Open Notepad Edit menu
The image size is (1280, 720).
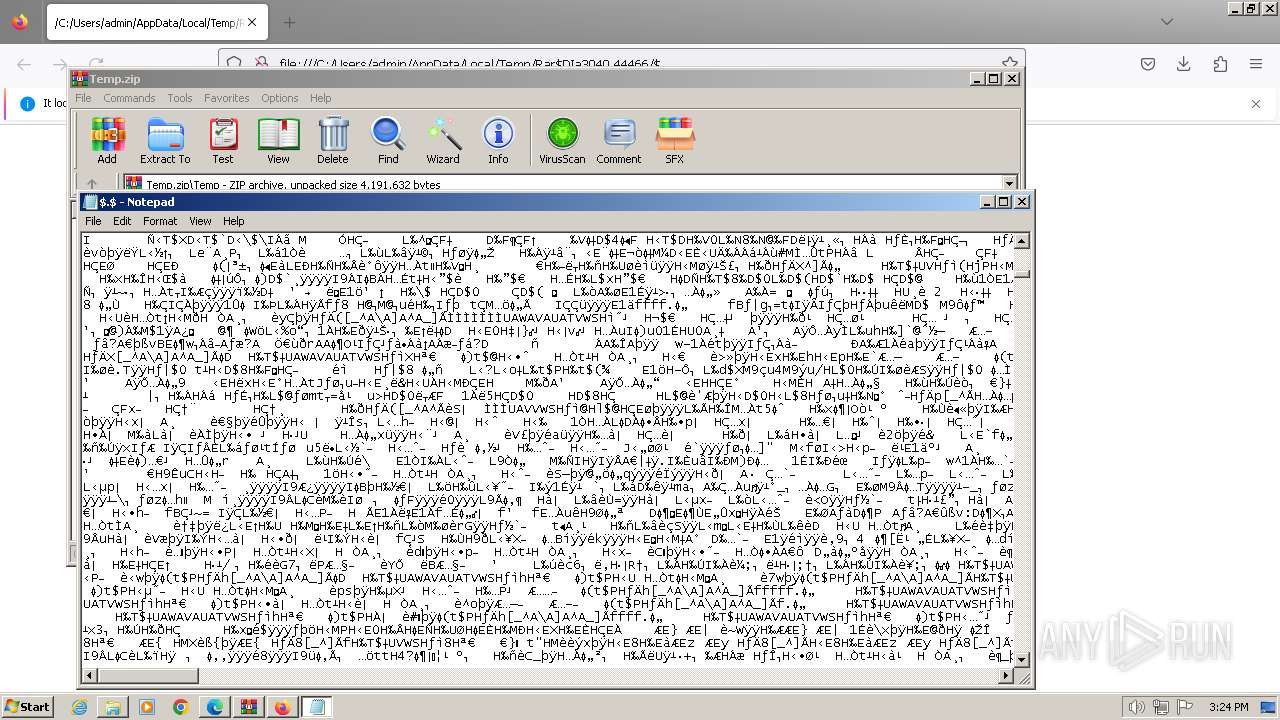122,221
